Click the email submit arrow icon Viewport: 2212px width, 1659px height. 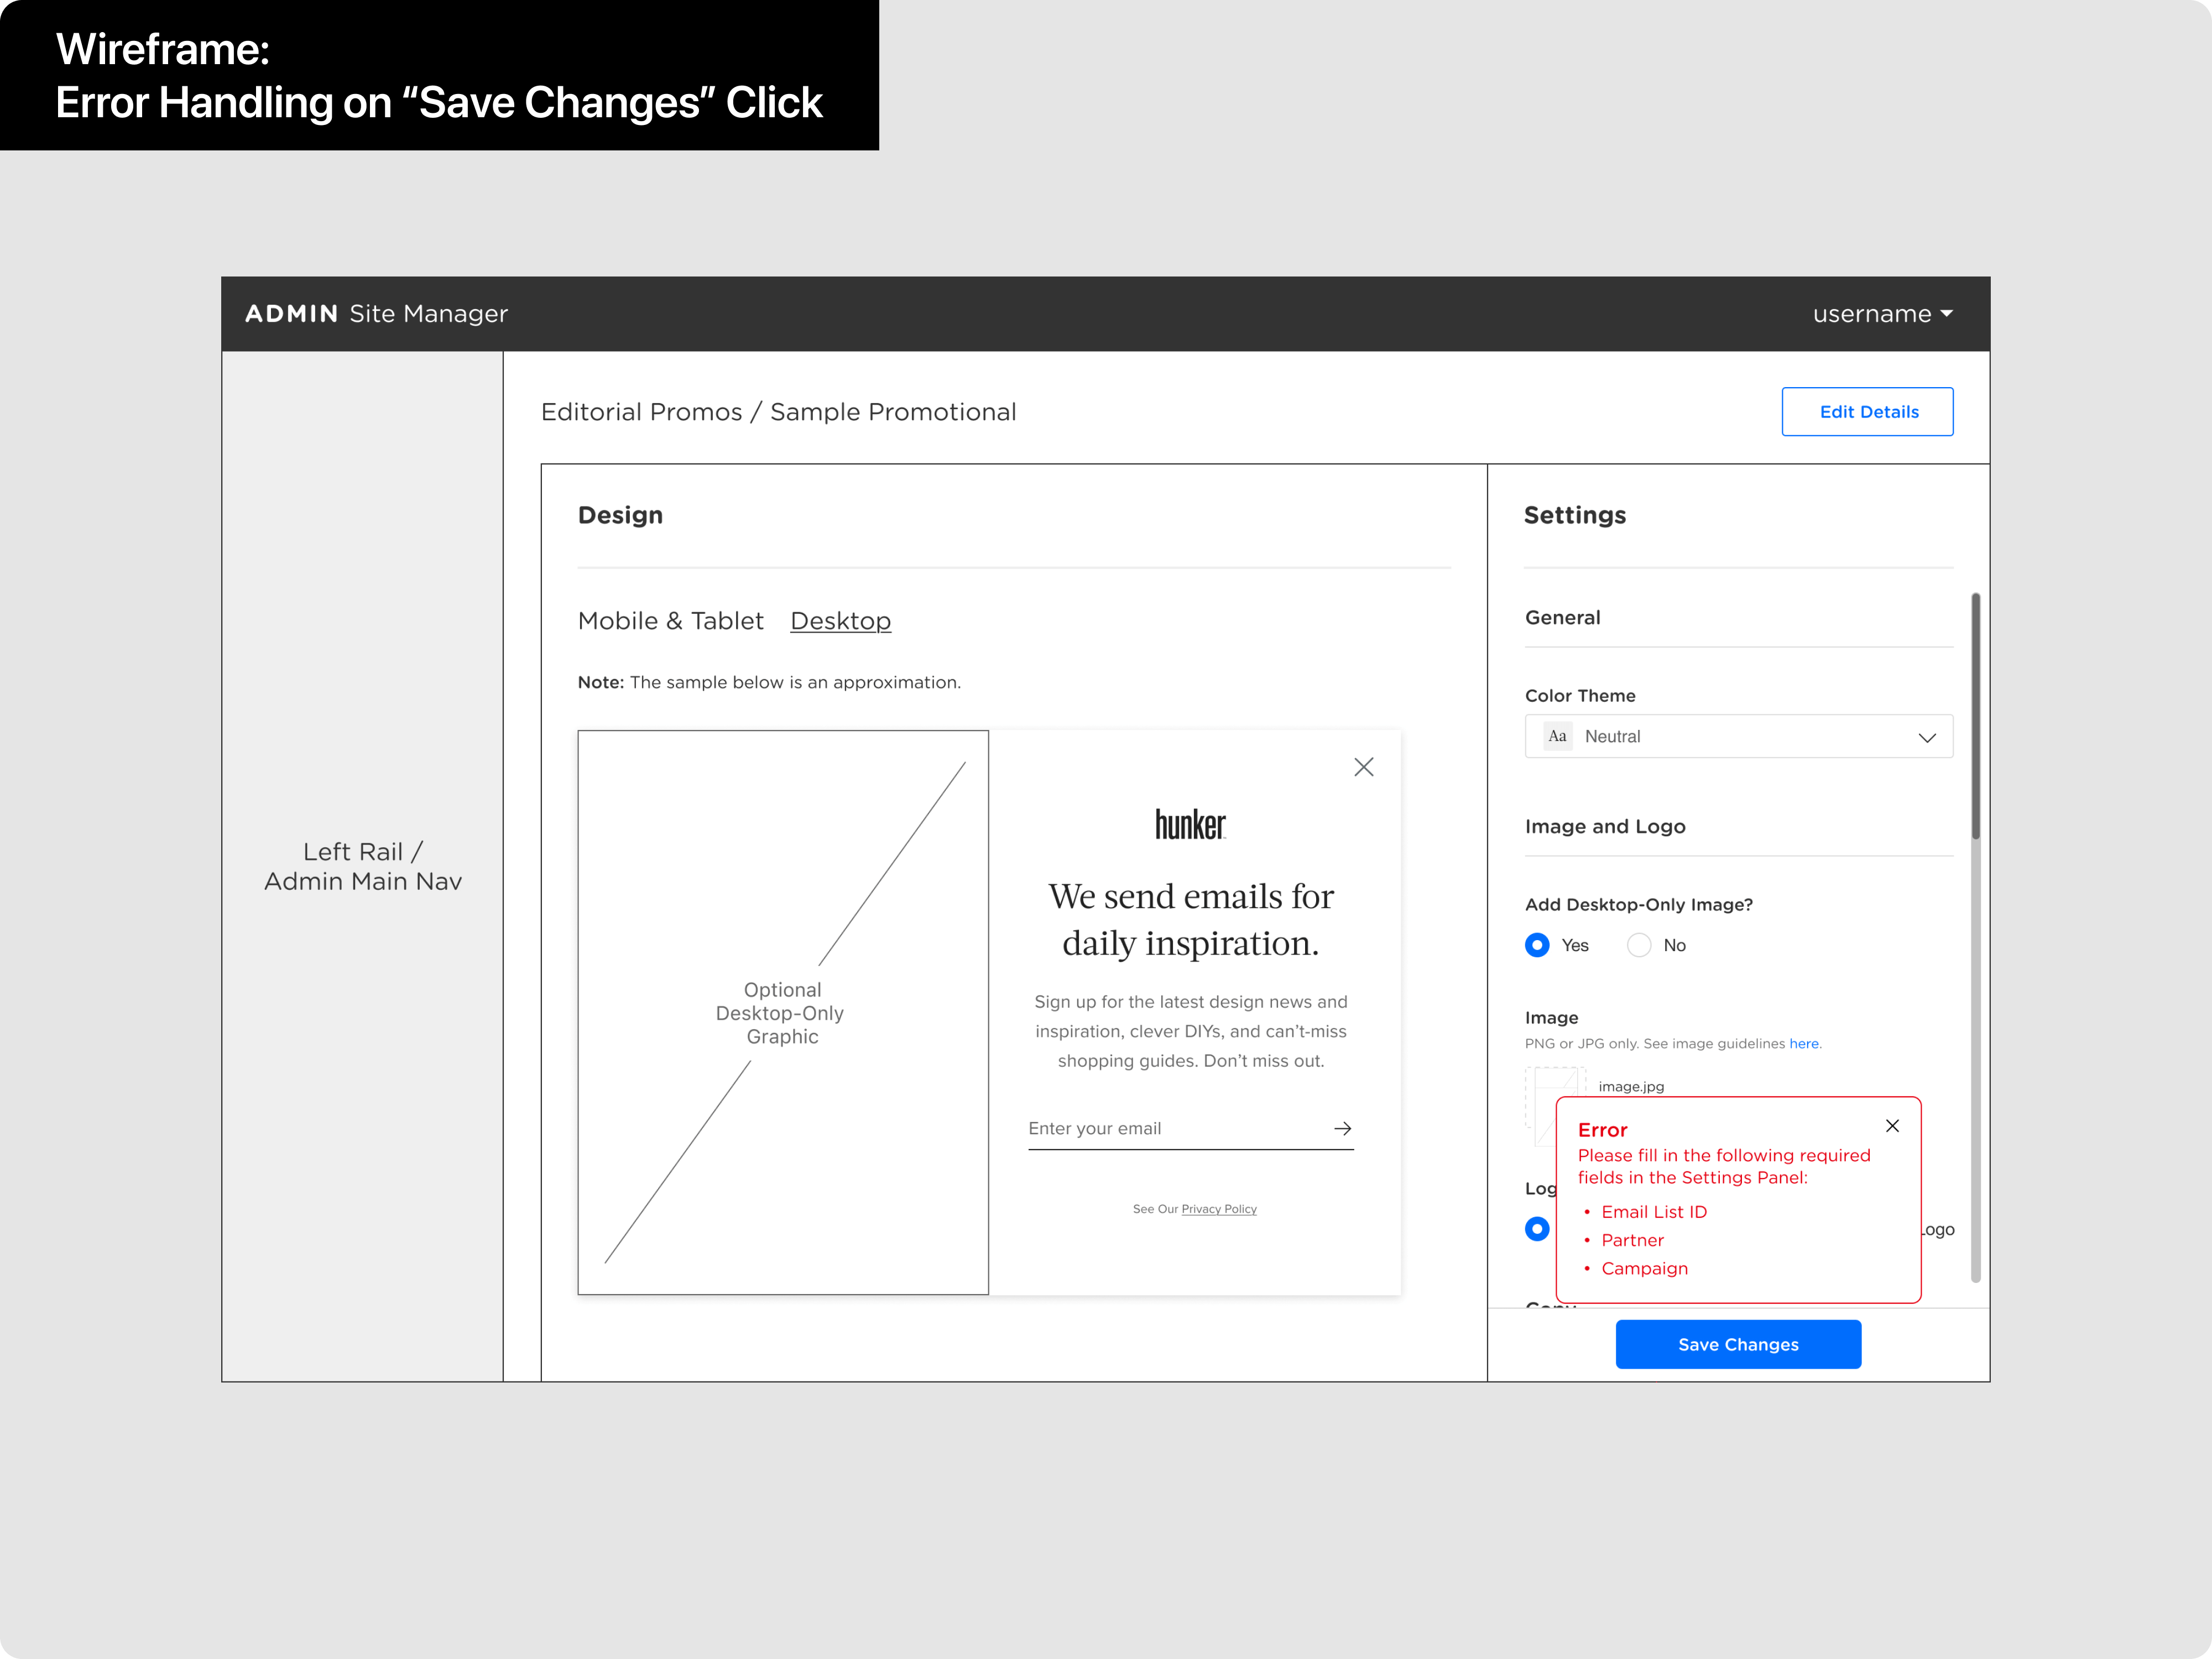click(1342, 1128)
